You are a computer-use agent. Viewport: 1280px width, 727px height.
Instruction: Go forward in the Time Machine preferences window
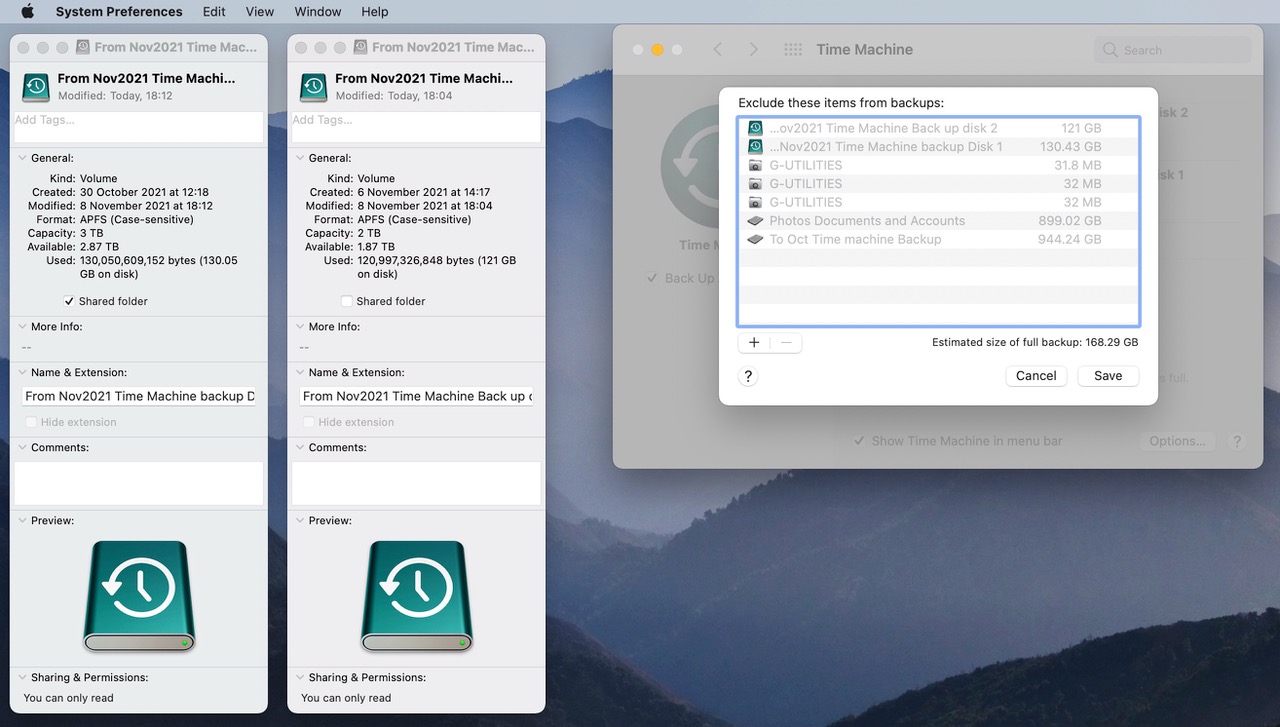tap(753, 49)
